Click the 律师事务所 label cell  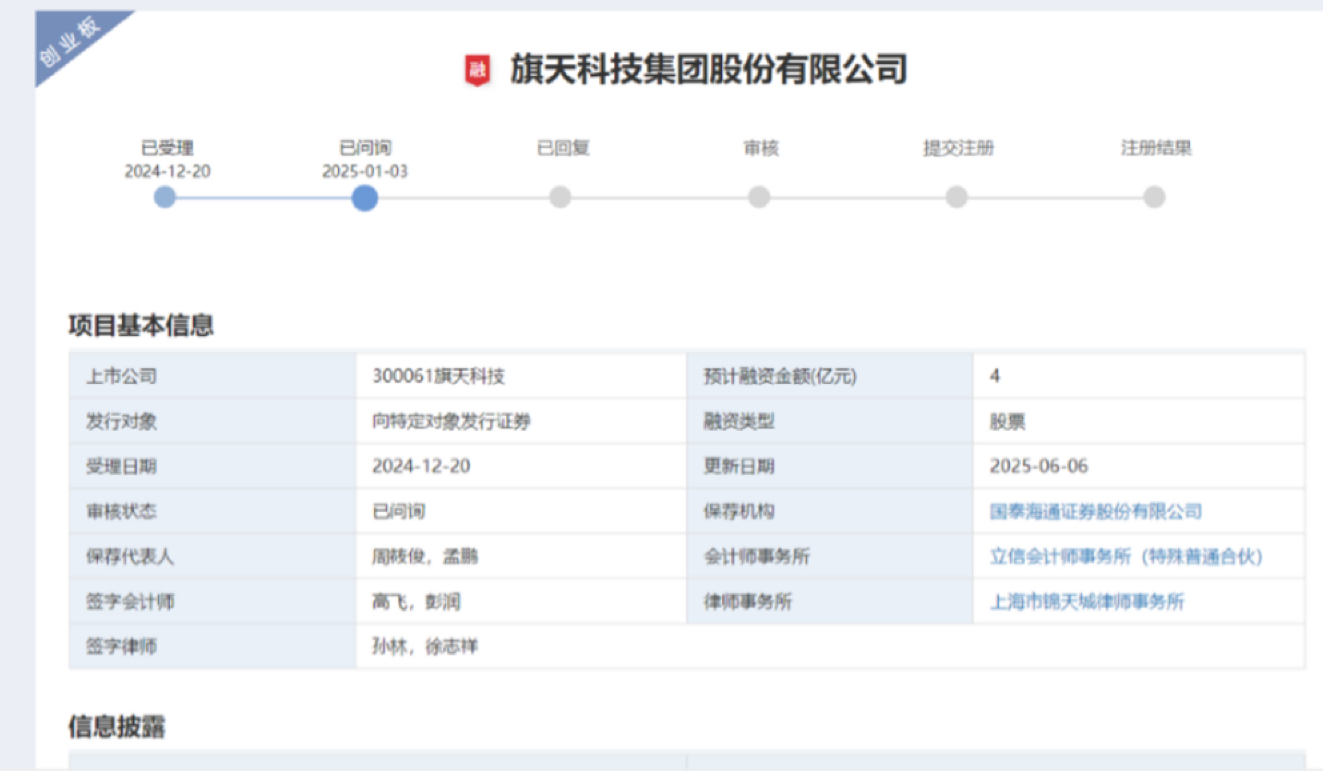click(830, 602)
